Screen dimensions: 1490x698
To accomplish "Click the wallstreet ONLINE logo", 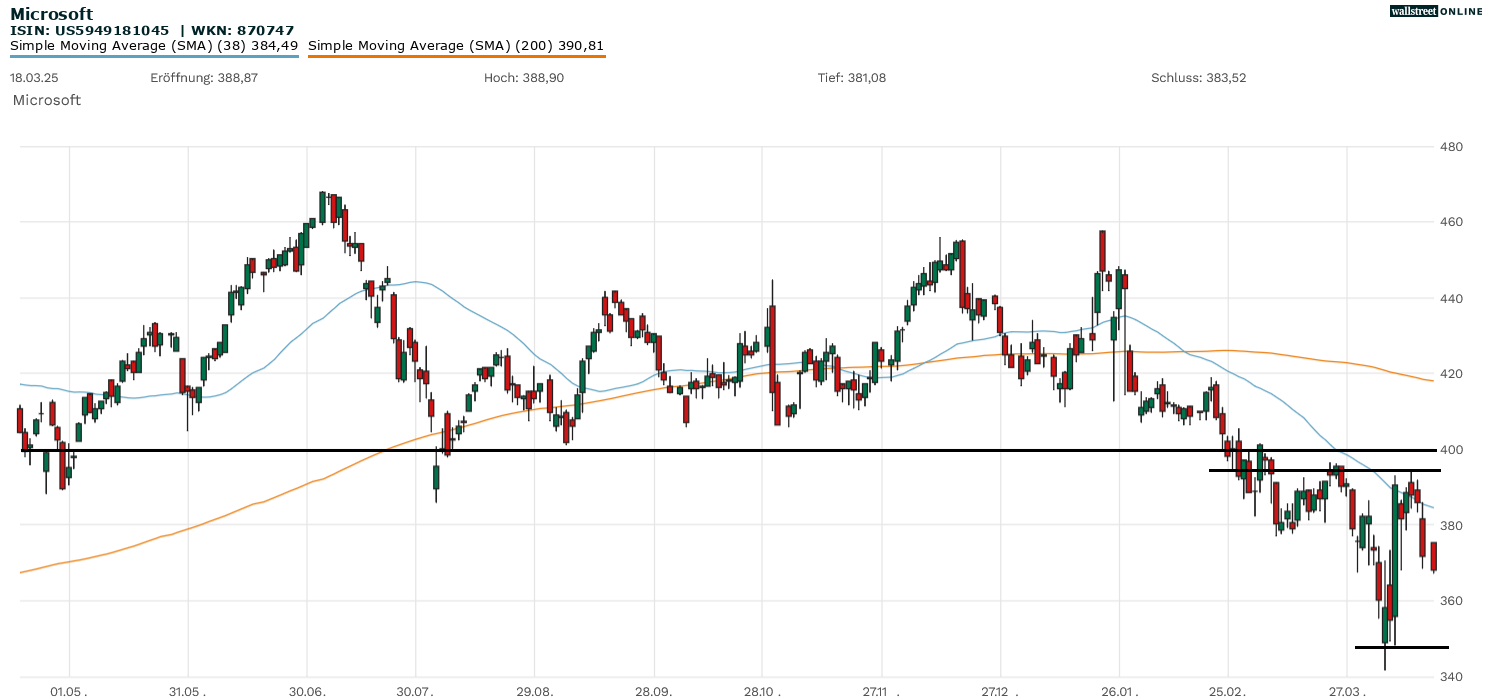I will tap(1436, 11).
